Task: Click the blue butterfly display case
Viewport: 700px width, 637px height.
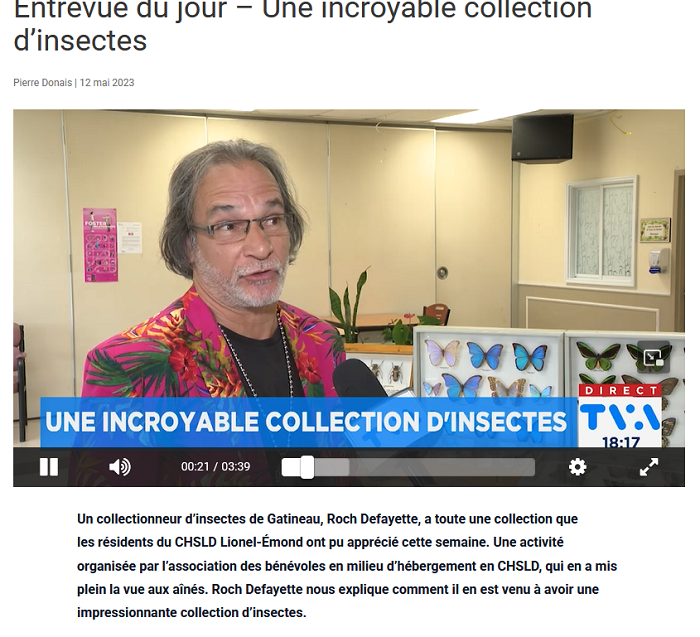Action: tap(489, 364)
